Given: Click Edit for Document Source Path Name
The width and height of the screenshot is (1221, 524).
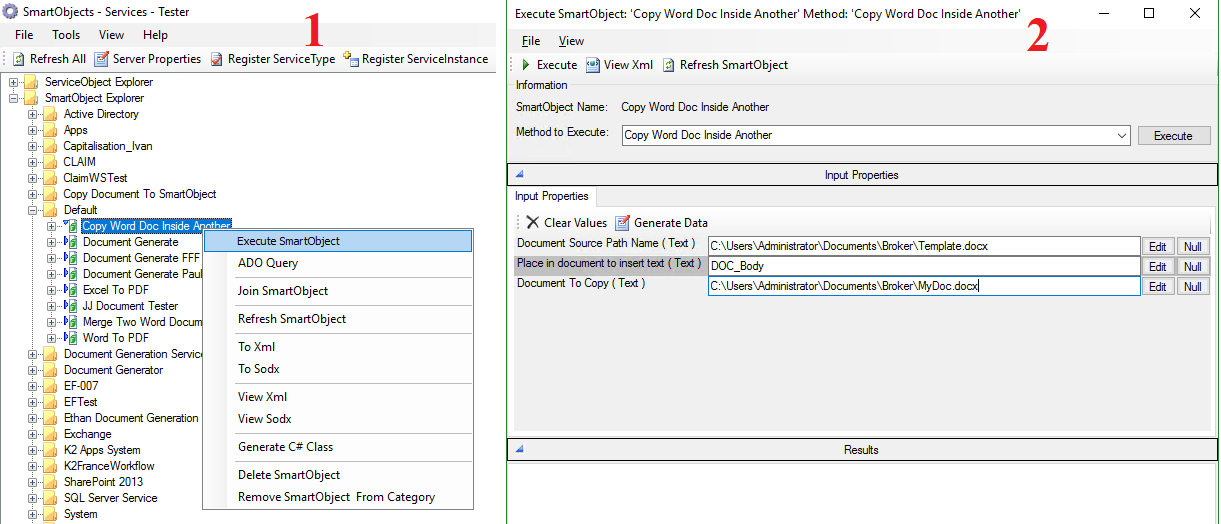Looking at the screenshot, I should pos(1157,246).
